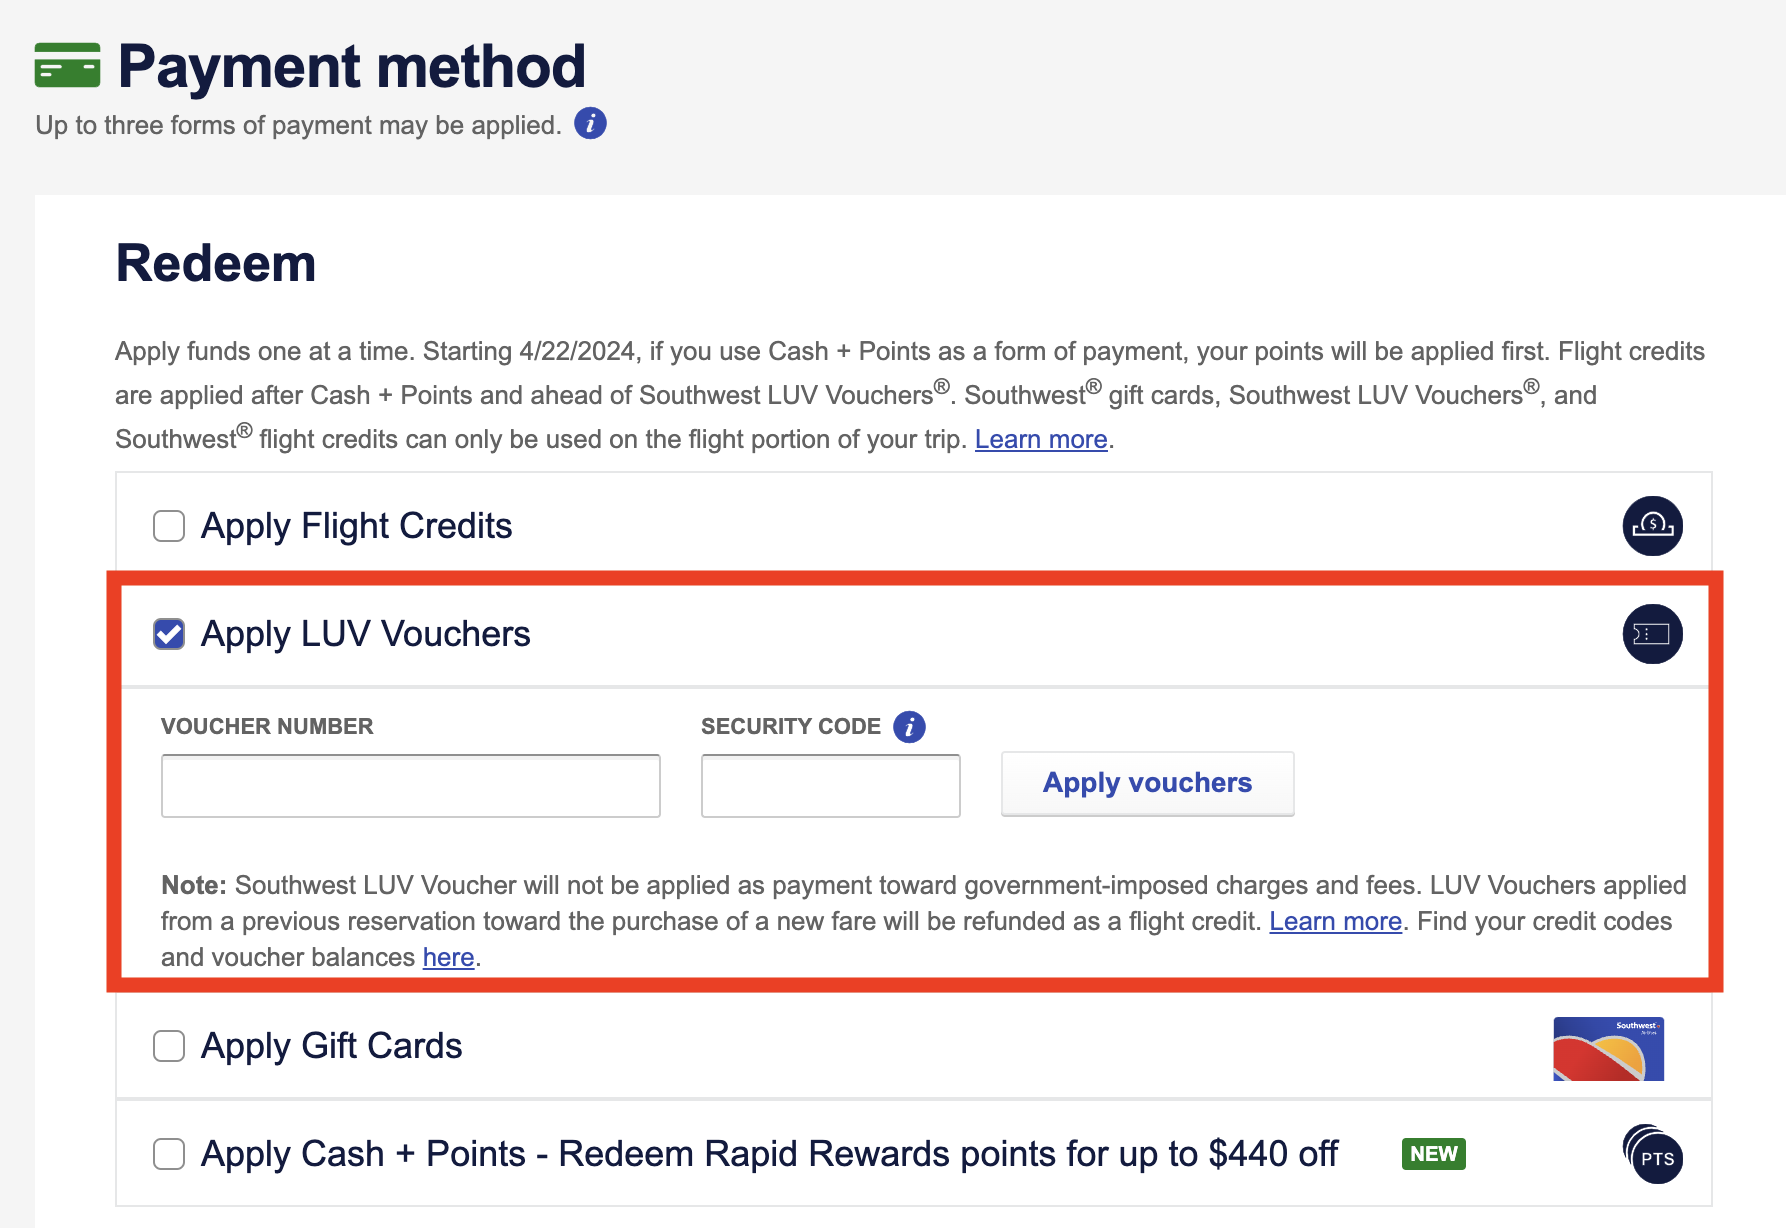The image size is (1786, 1228).
Task: Focus the Security Code input field
Action: pyautogui.click(x=831, y=786)
